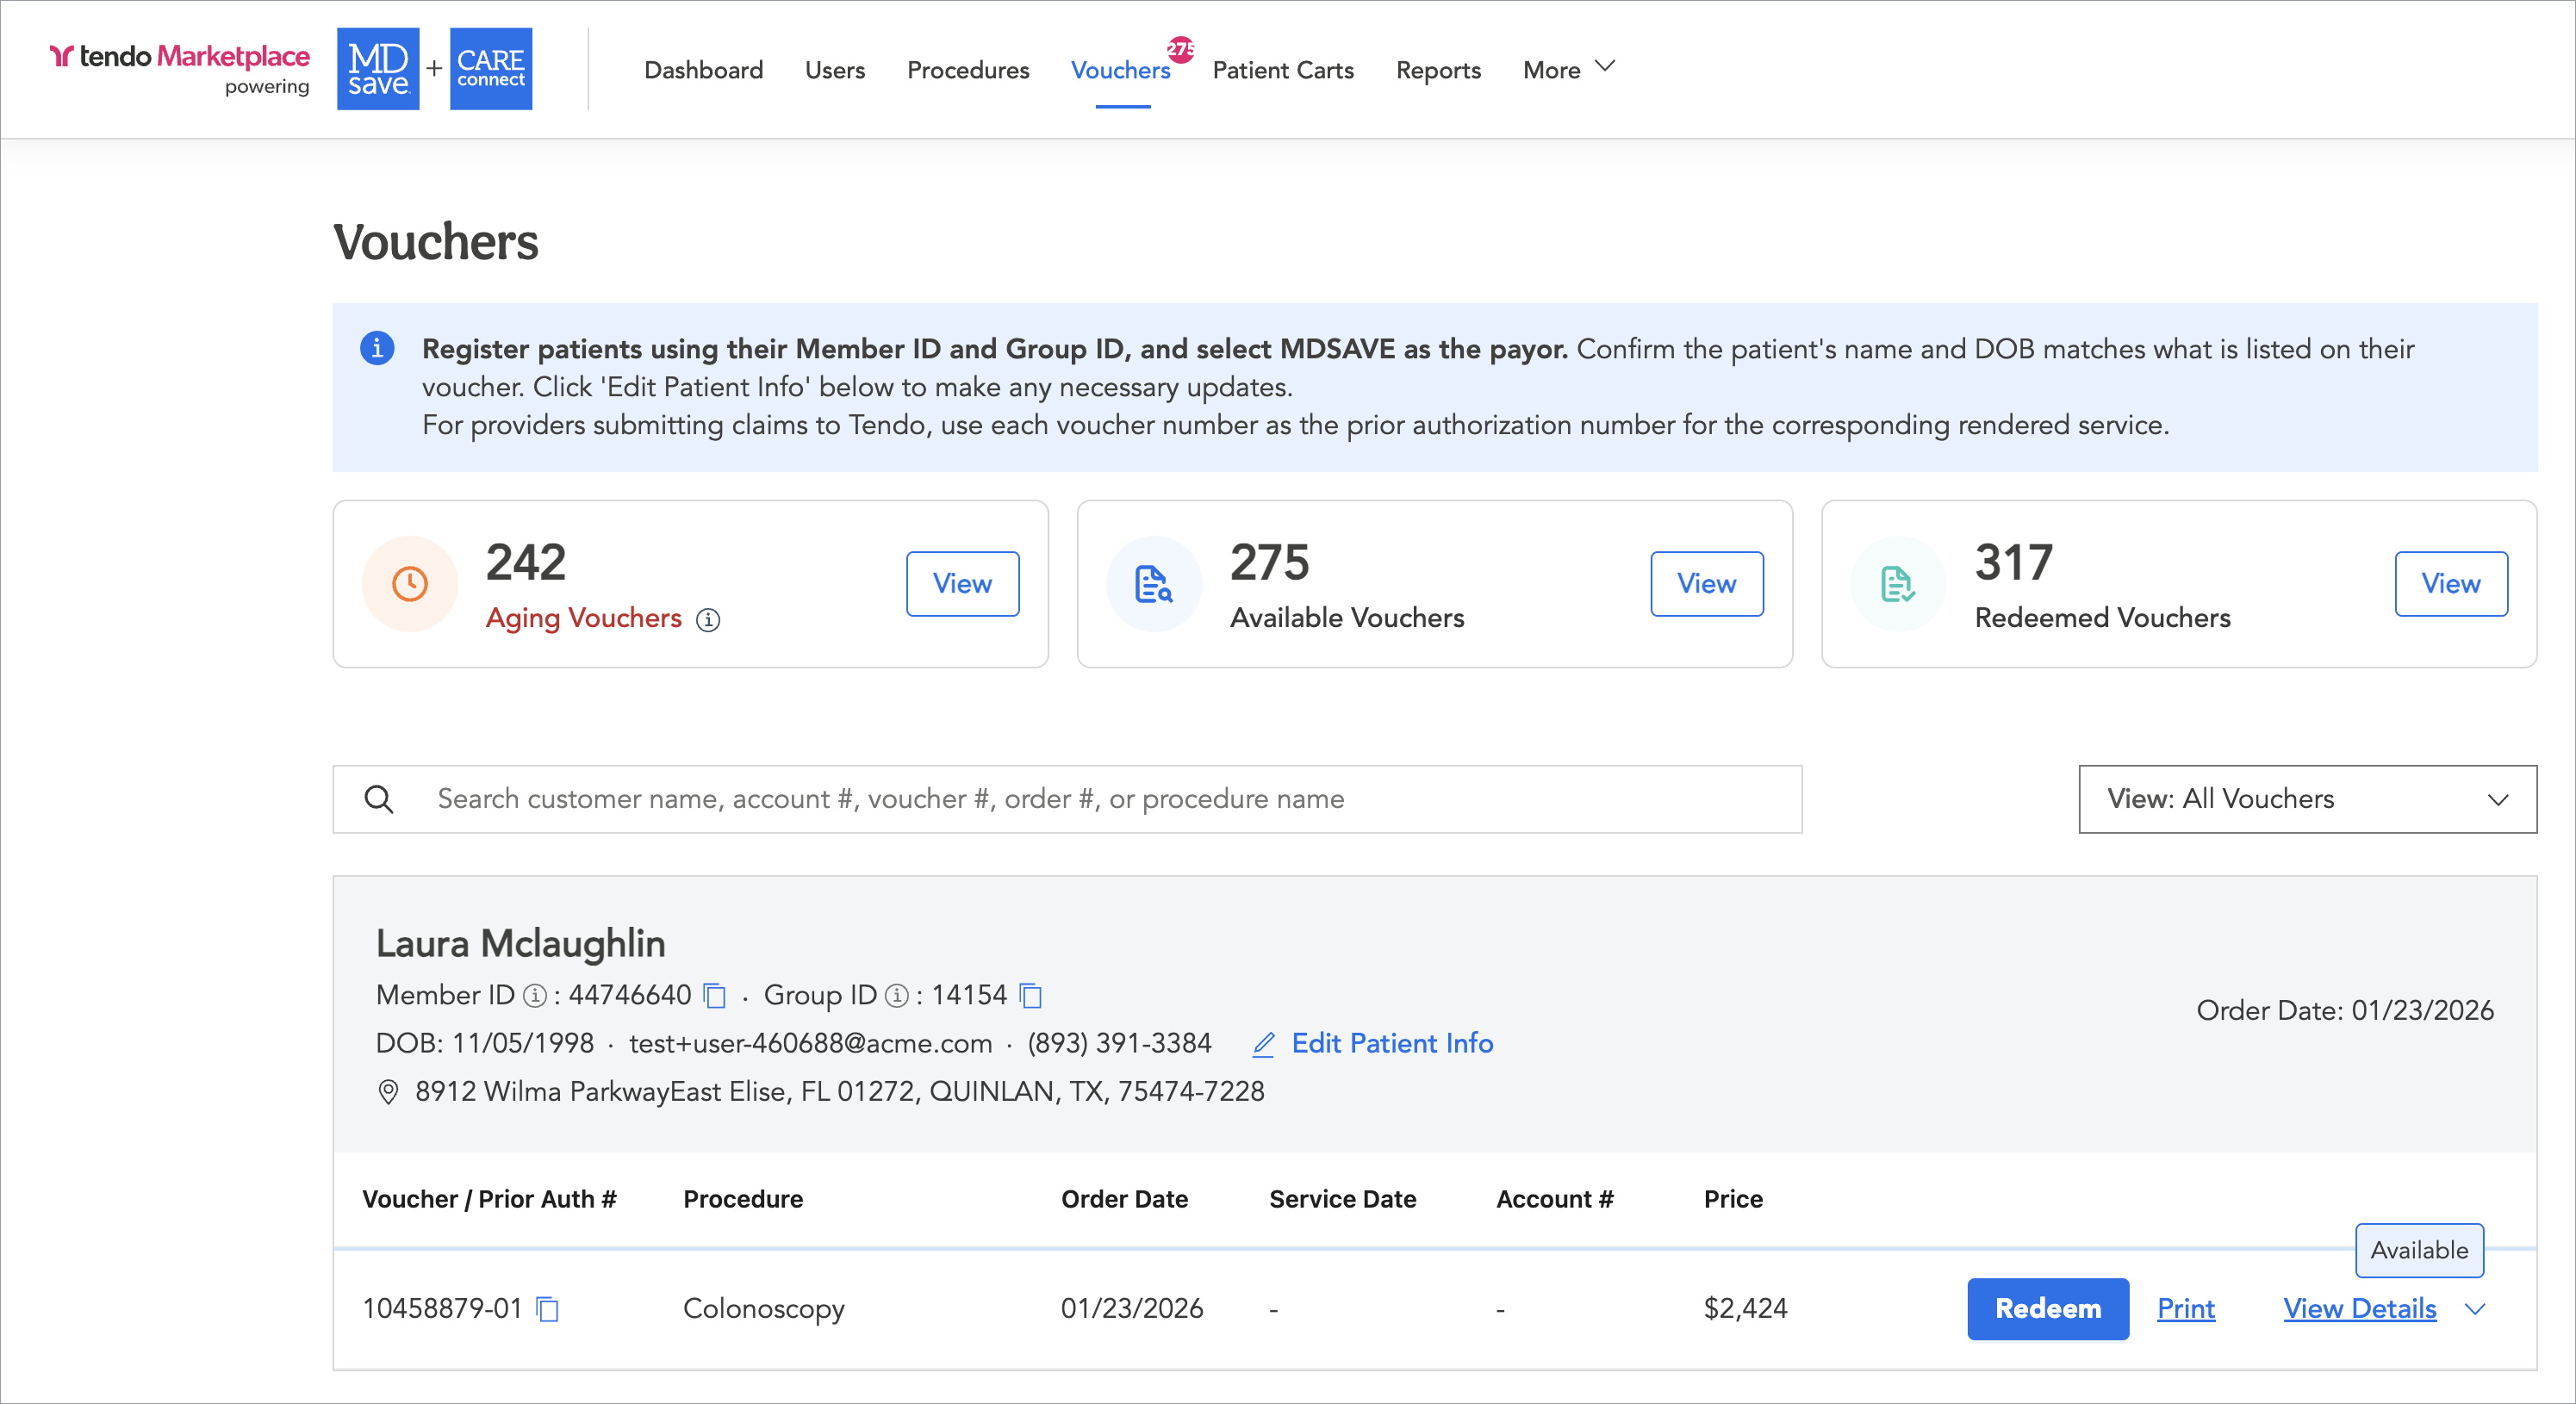
Task: Click the Member ID info icon
Action: coord(535,995)
